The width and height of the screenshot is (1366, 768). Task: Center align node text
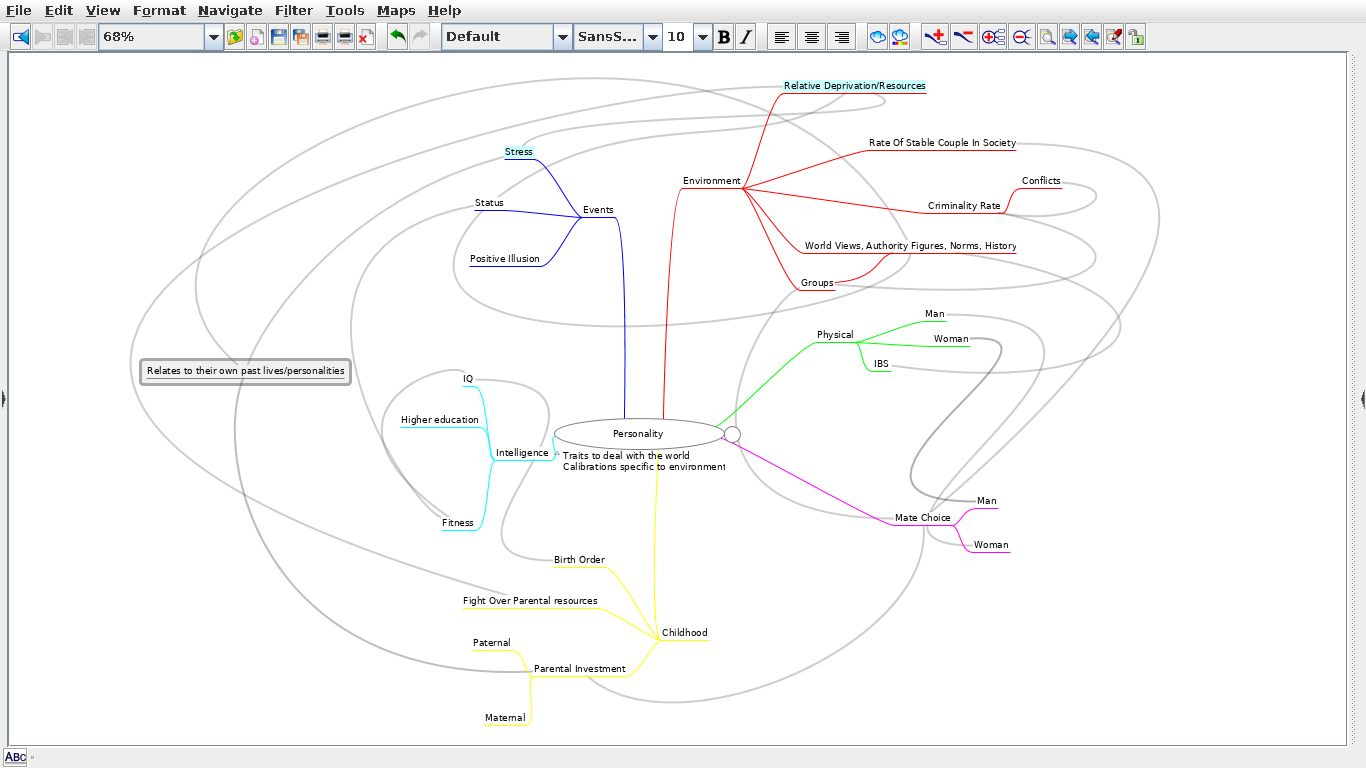(x=812, y=37)
